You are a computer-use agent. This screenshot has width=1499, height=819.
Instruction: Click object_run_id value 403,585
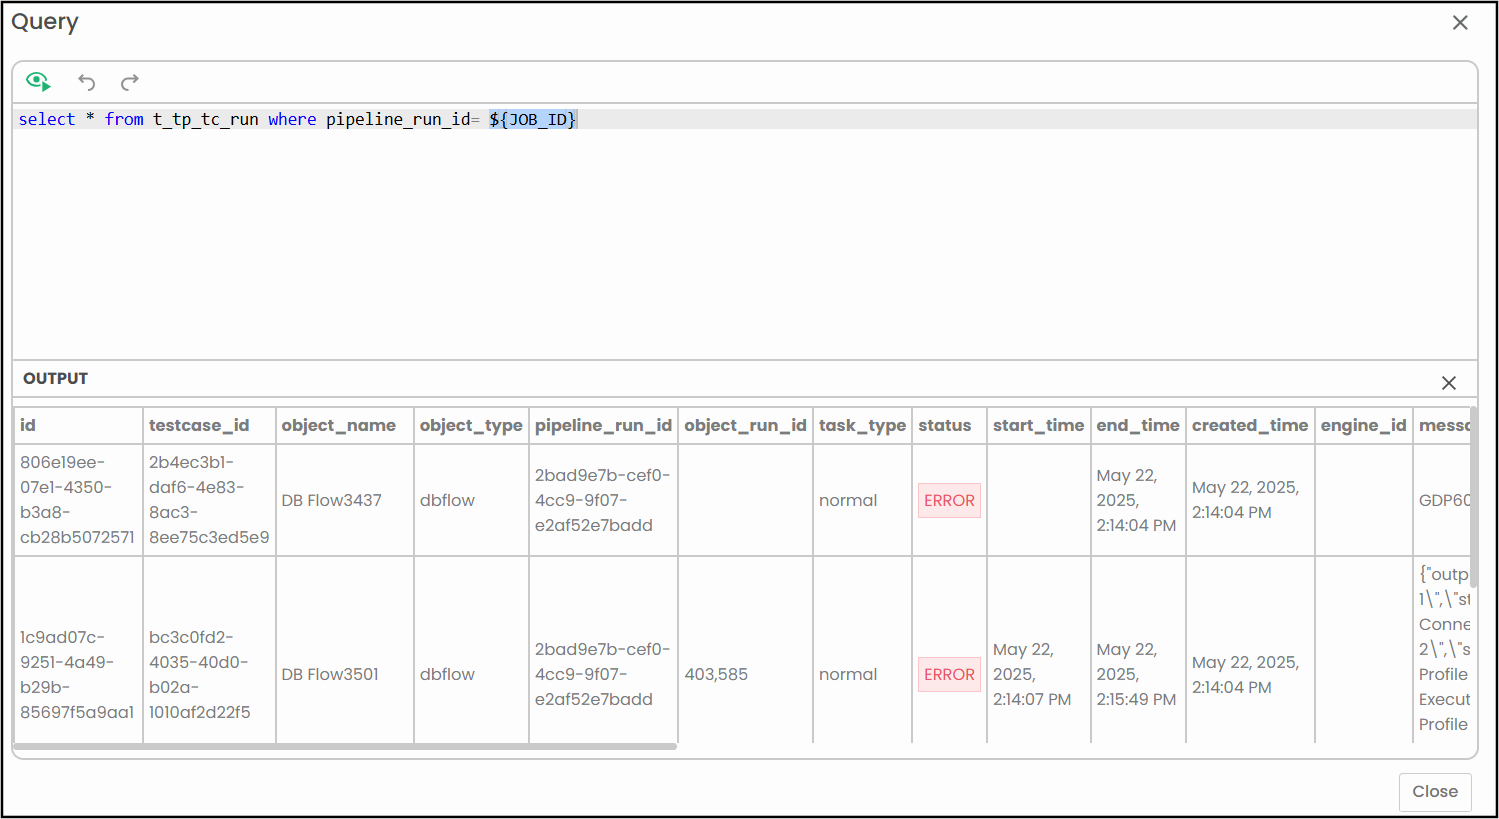click(716, 675)
